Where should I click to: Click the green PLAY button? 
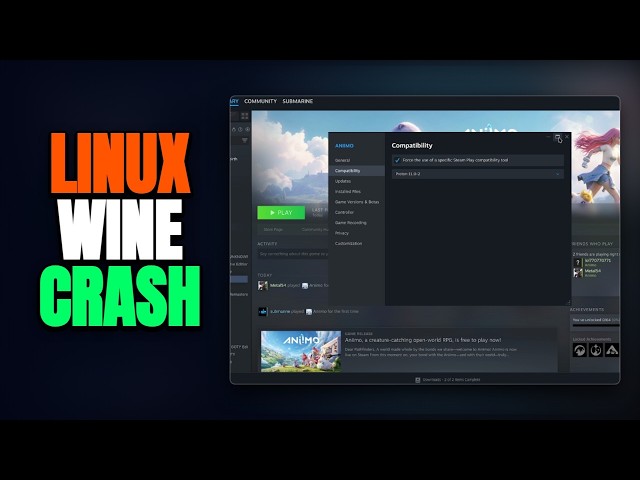[281, 213]
